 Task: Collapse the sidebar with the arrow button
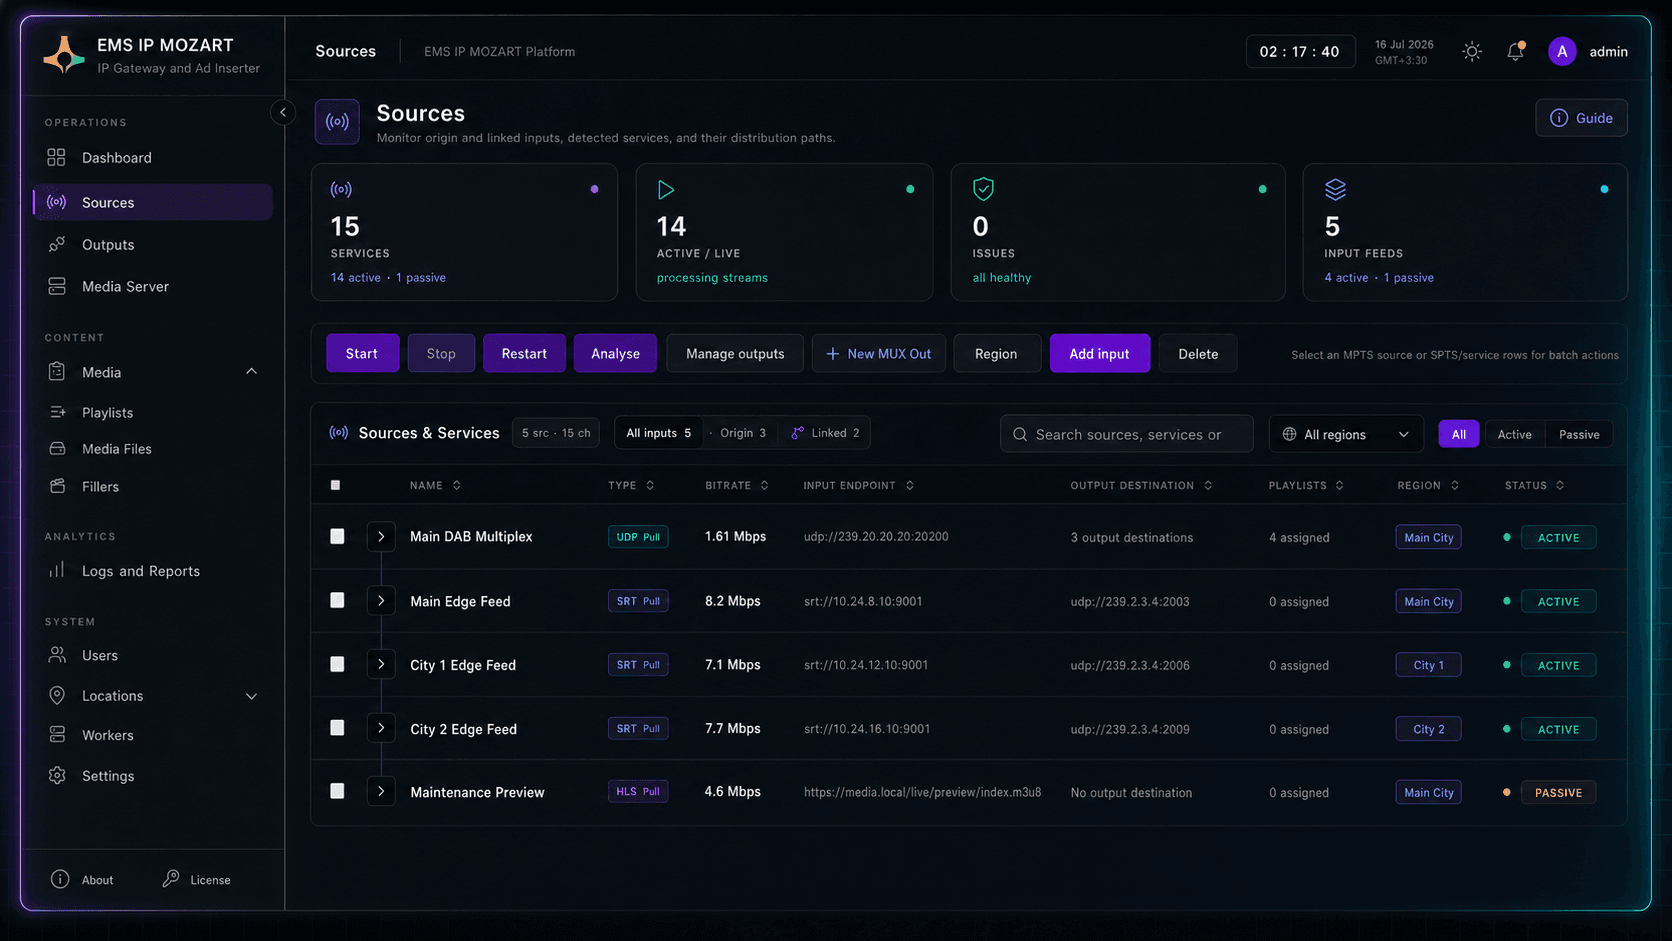pyautogui.click(x=283, y=112)
